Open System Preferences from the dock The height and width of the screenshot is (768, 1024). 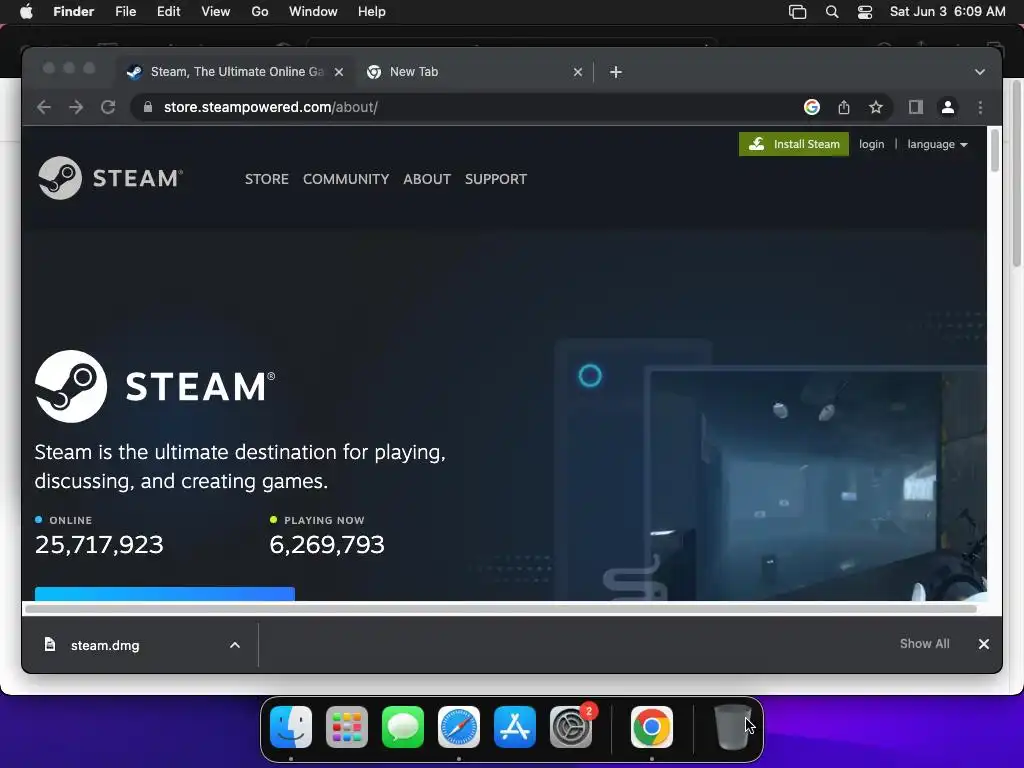pos(571,727)
